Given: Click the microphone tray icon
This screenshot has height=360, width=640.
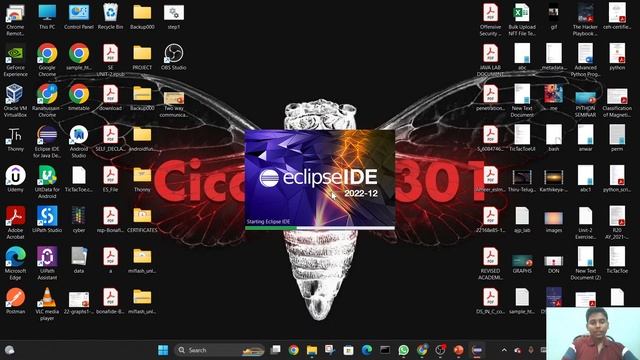Looking at the screenshot, I should pos(531,350).
